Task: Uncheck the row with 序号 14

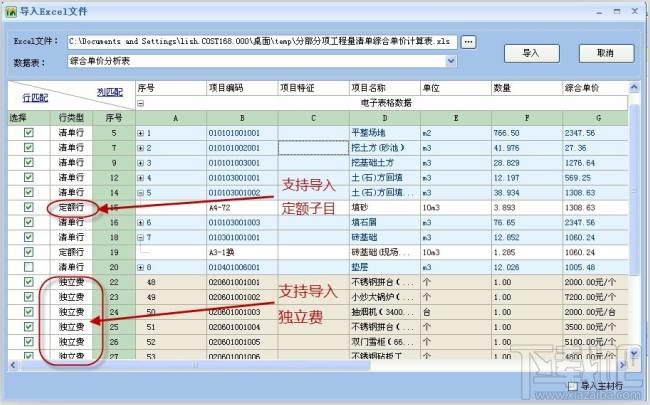Action: (x=29, y=192)
